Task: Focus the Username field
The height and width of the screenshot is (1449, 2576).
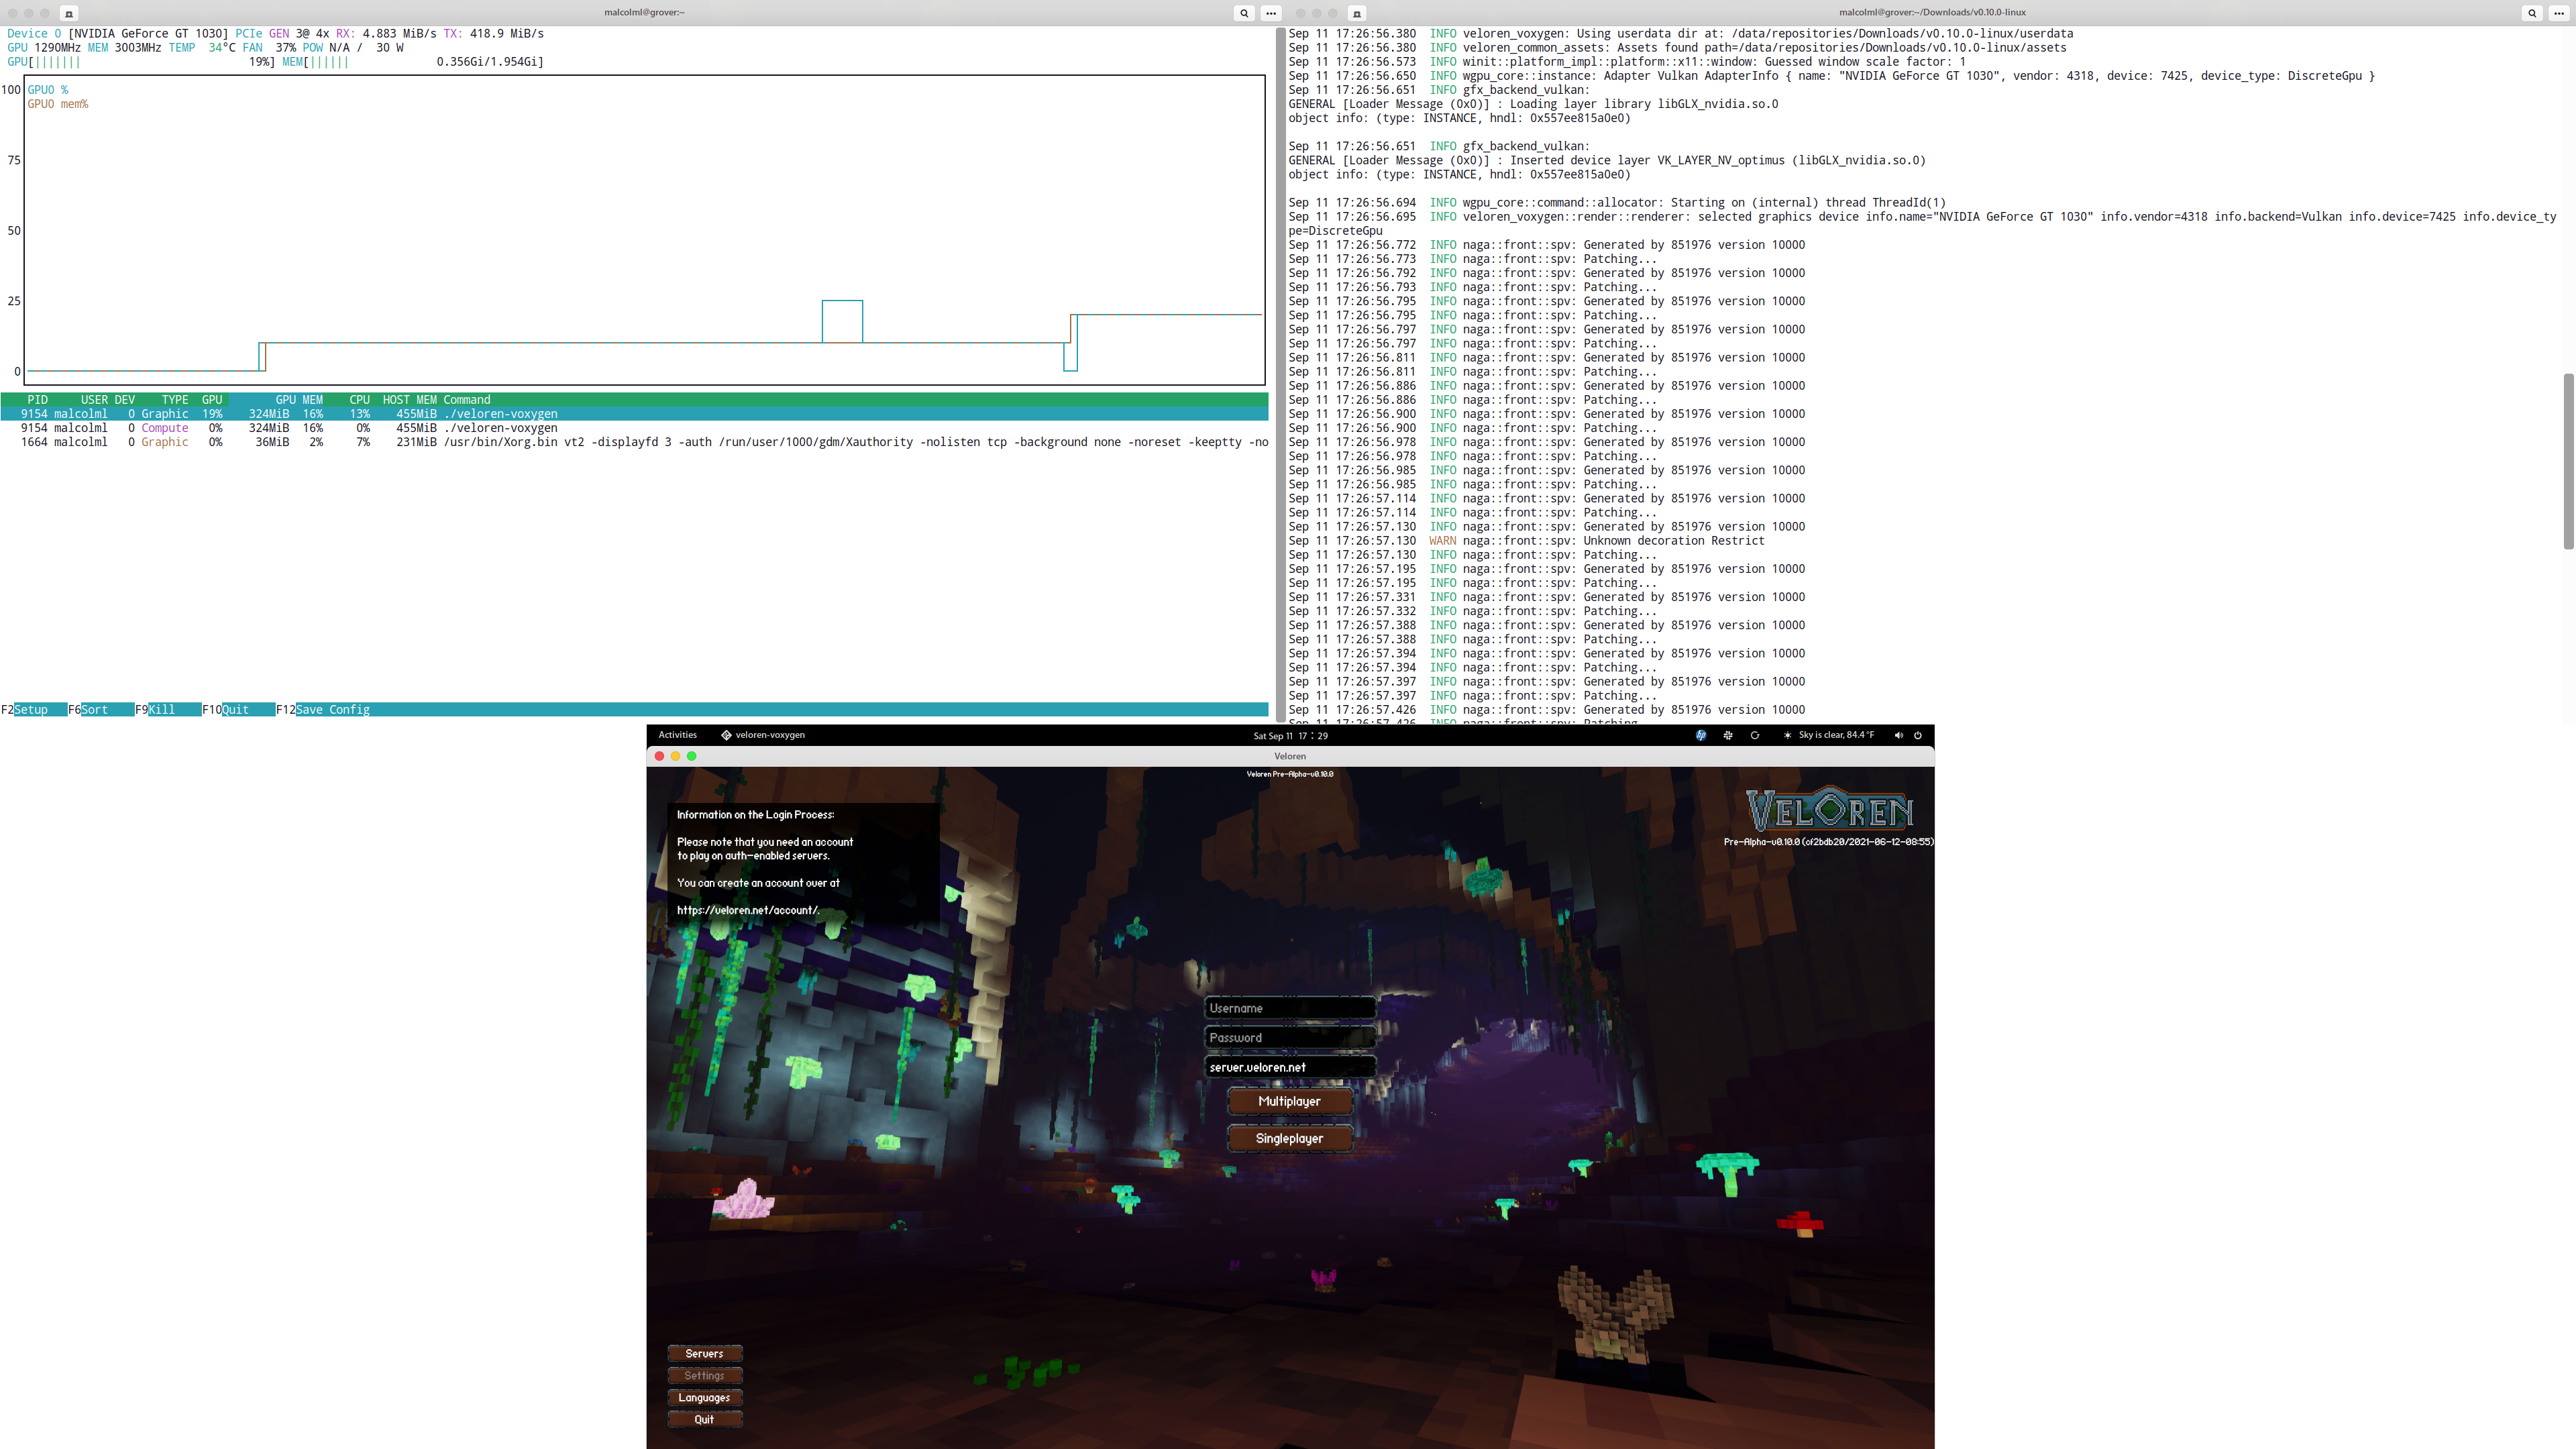Action: 1290,1008
